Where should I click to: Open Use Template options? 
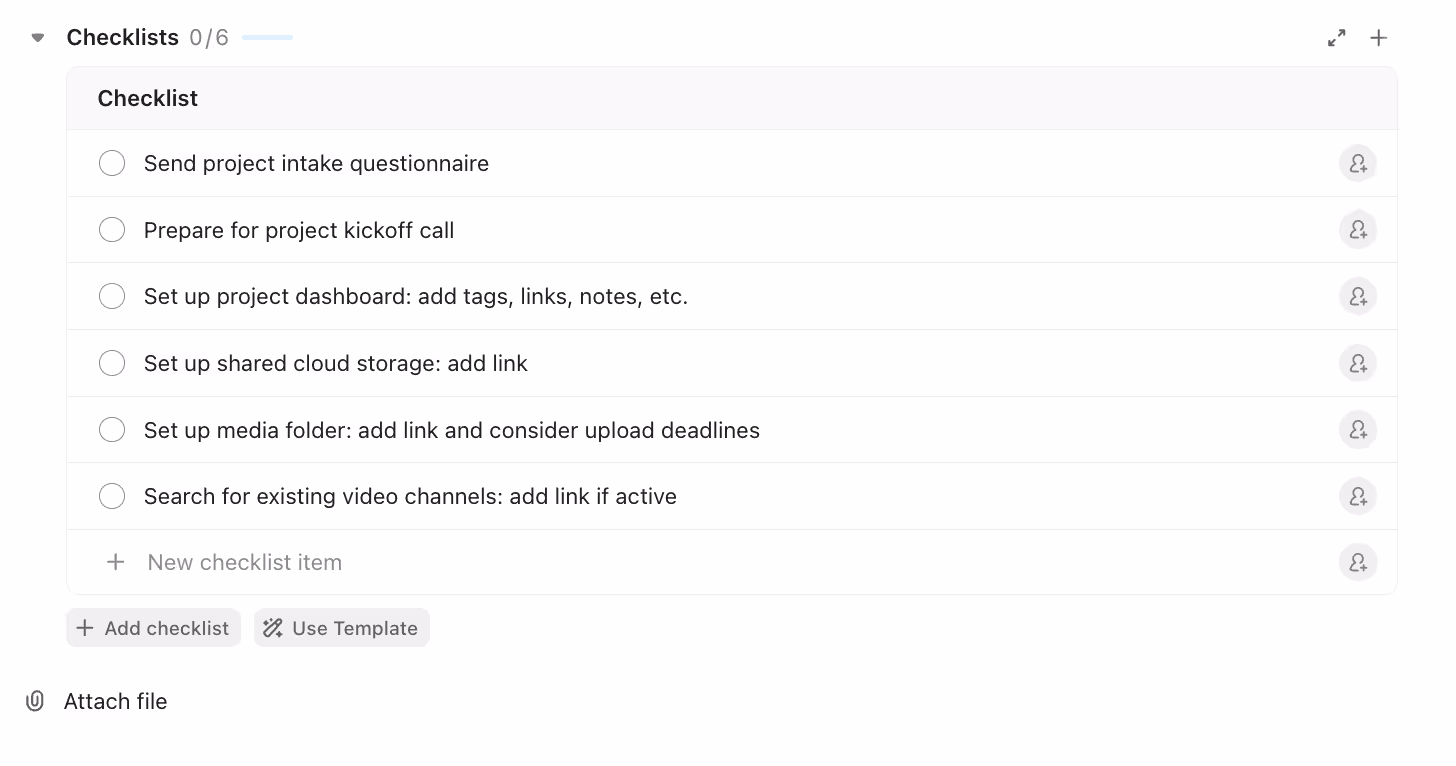[341, 628]
